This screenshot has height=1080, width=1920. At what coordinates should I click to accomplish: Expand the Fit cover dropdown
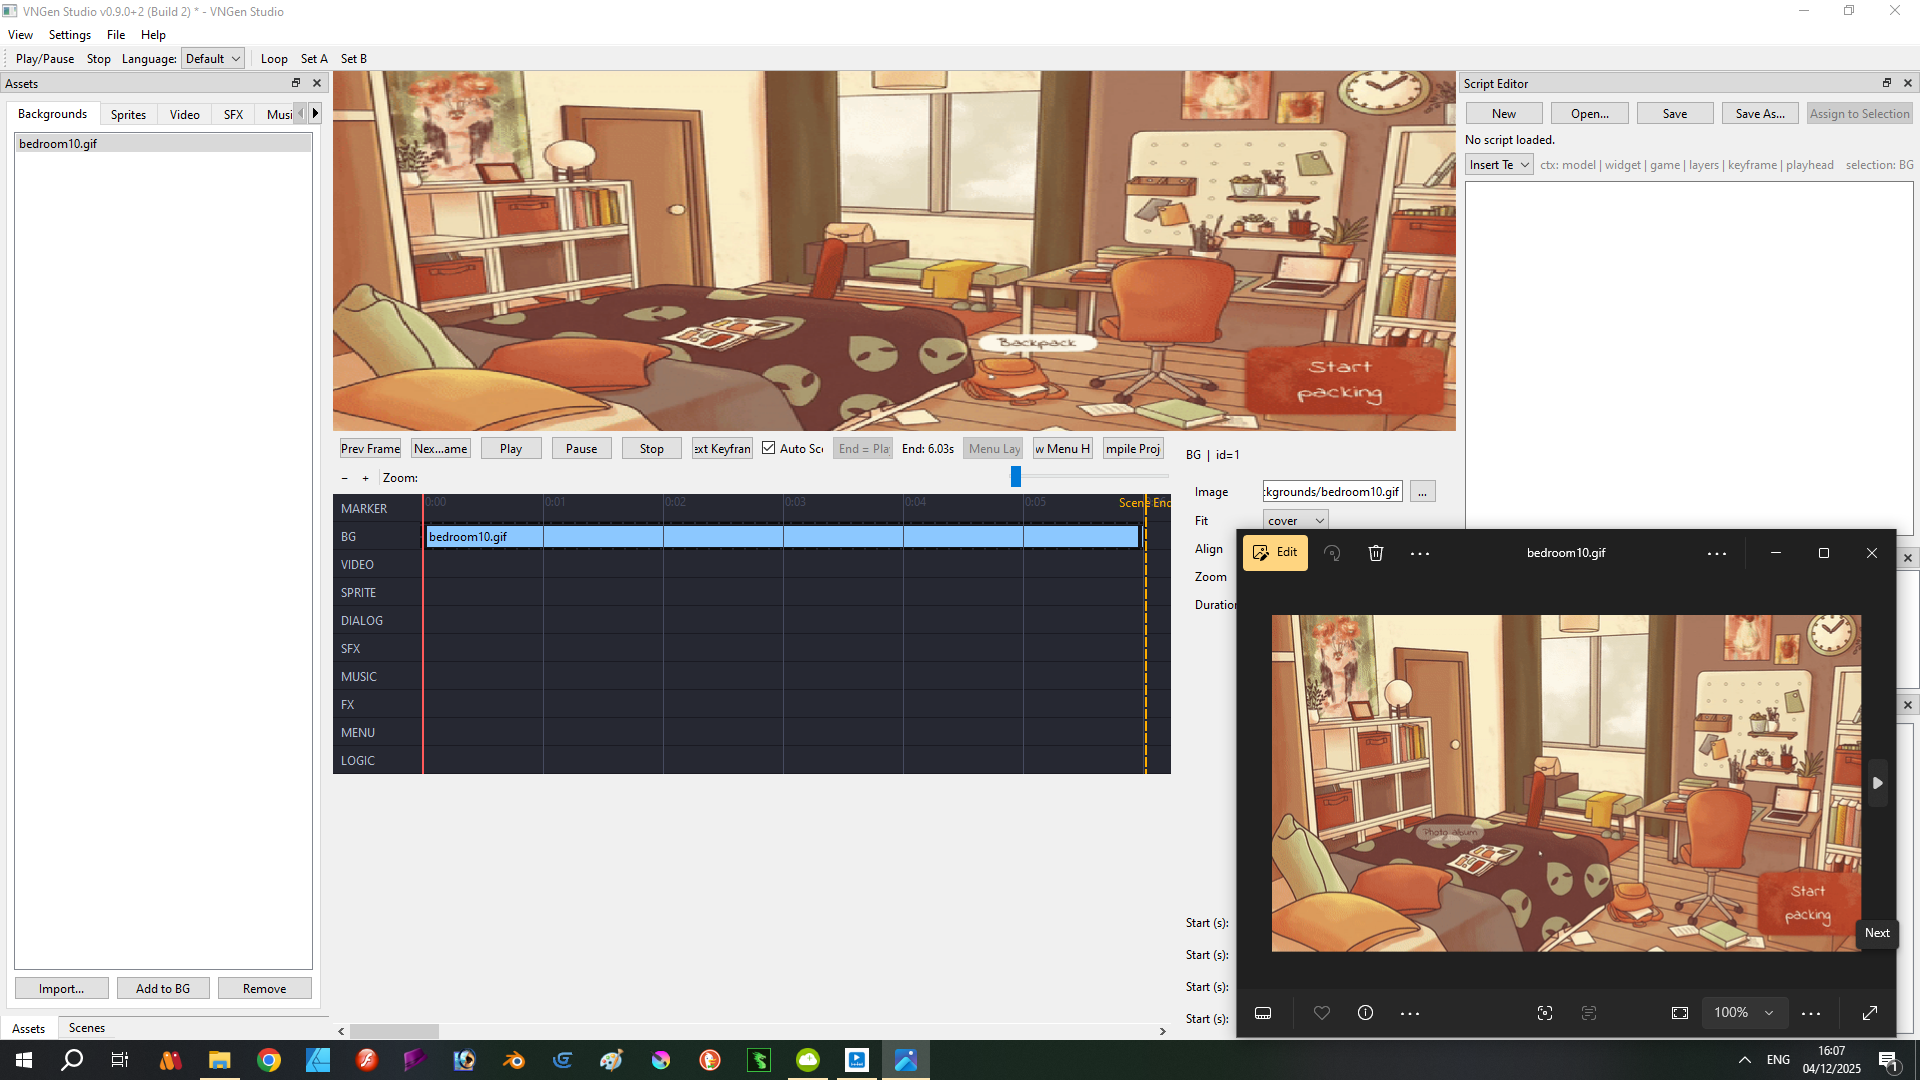(1295, 521)
